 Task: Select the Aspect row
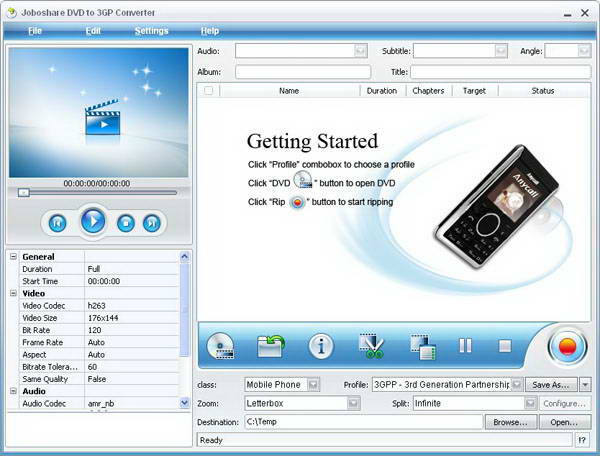(99, 355)
